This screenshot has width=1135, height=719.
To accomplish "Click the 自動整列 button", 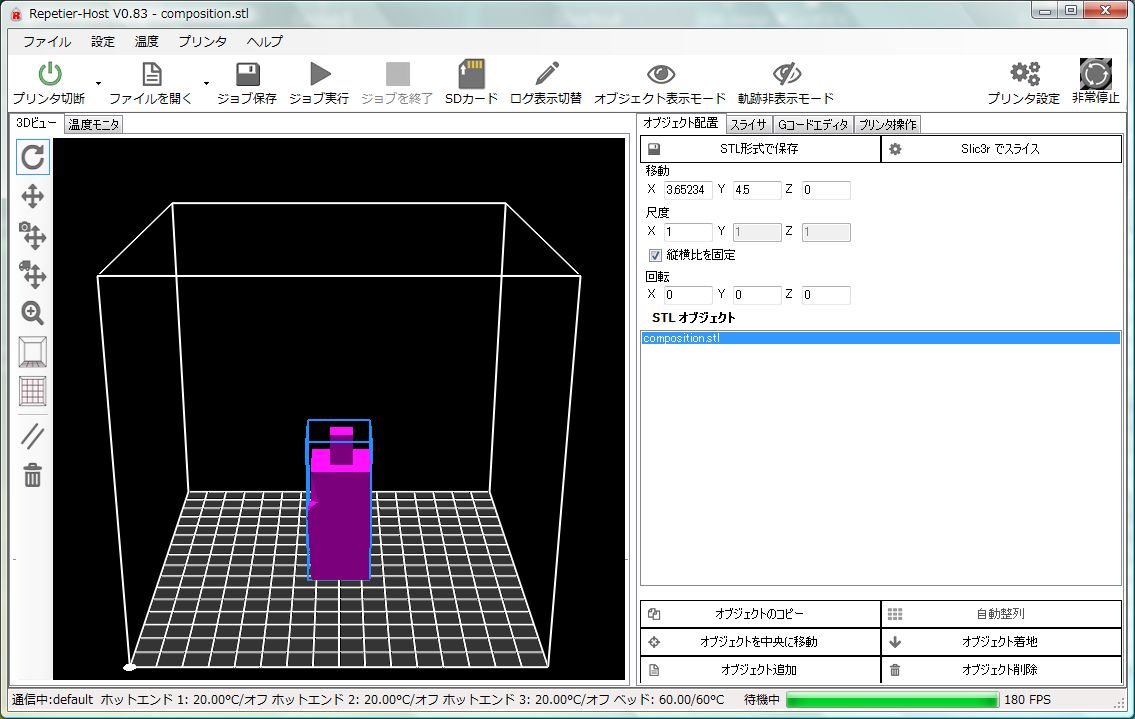I will click(1001, 614).
